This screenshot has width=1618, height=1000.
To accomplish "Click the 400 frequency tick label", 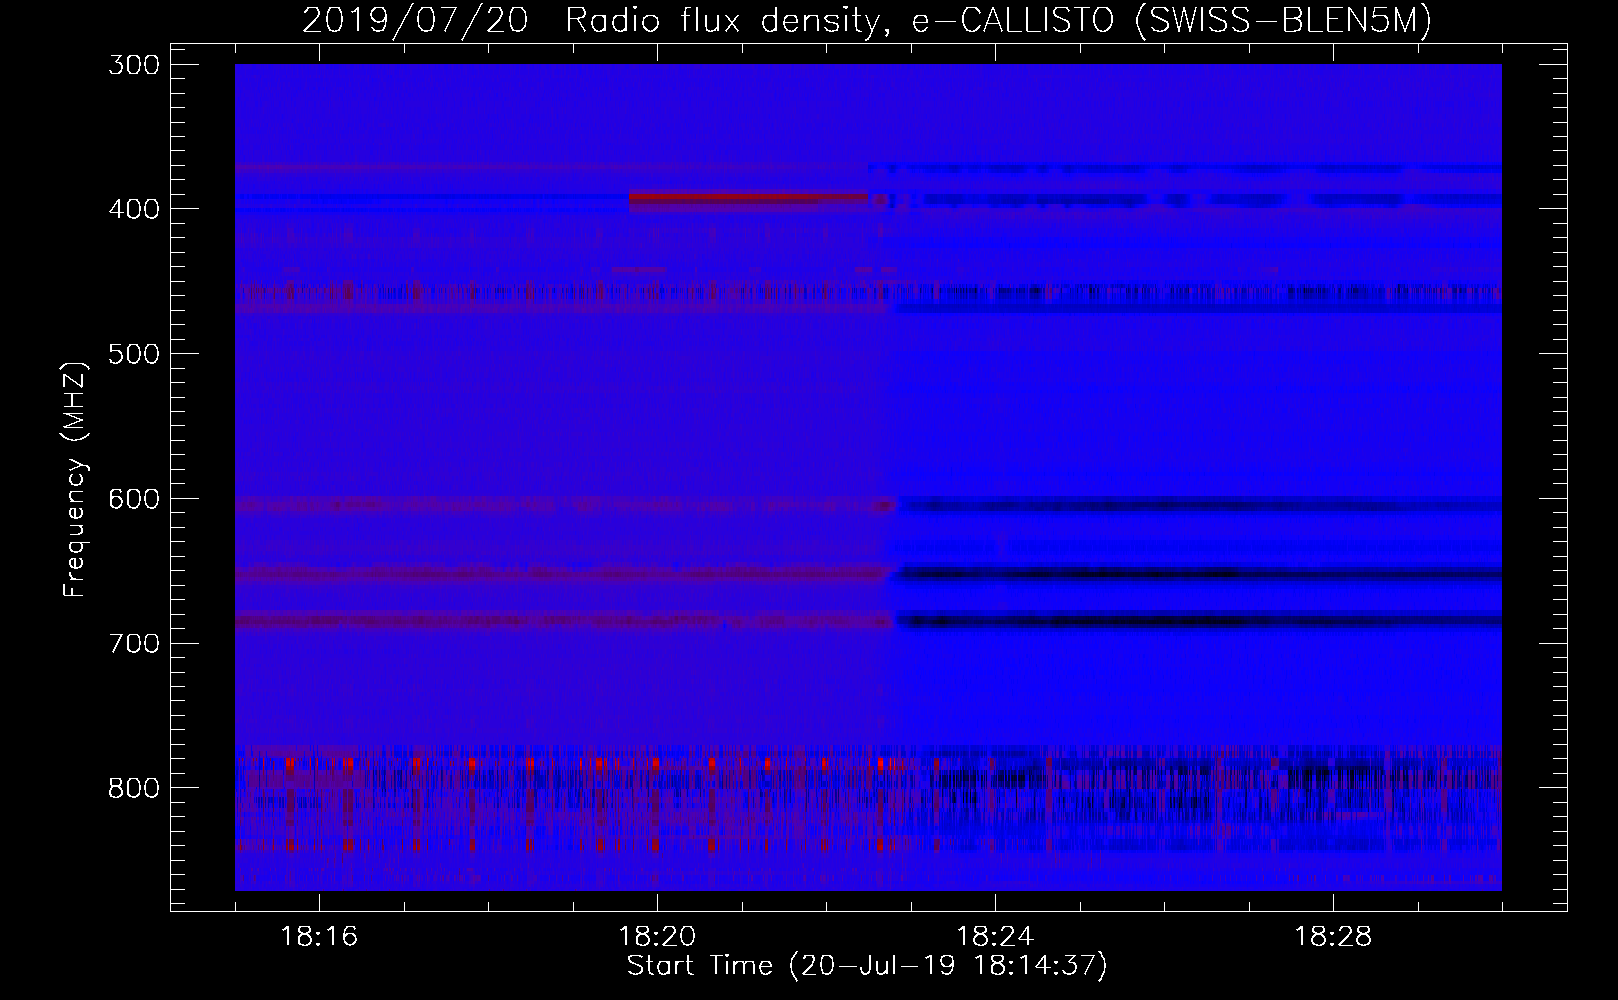I will click(x=133, y=209).
